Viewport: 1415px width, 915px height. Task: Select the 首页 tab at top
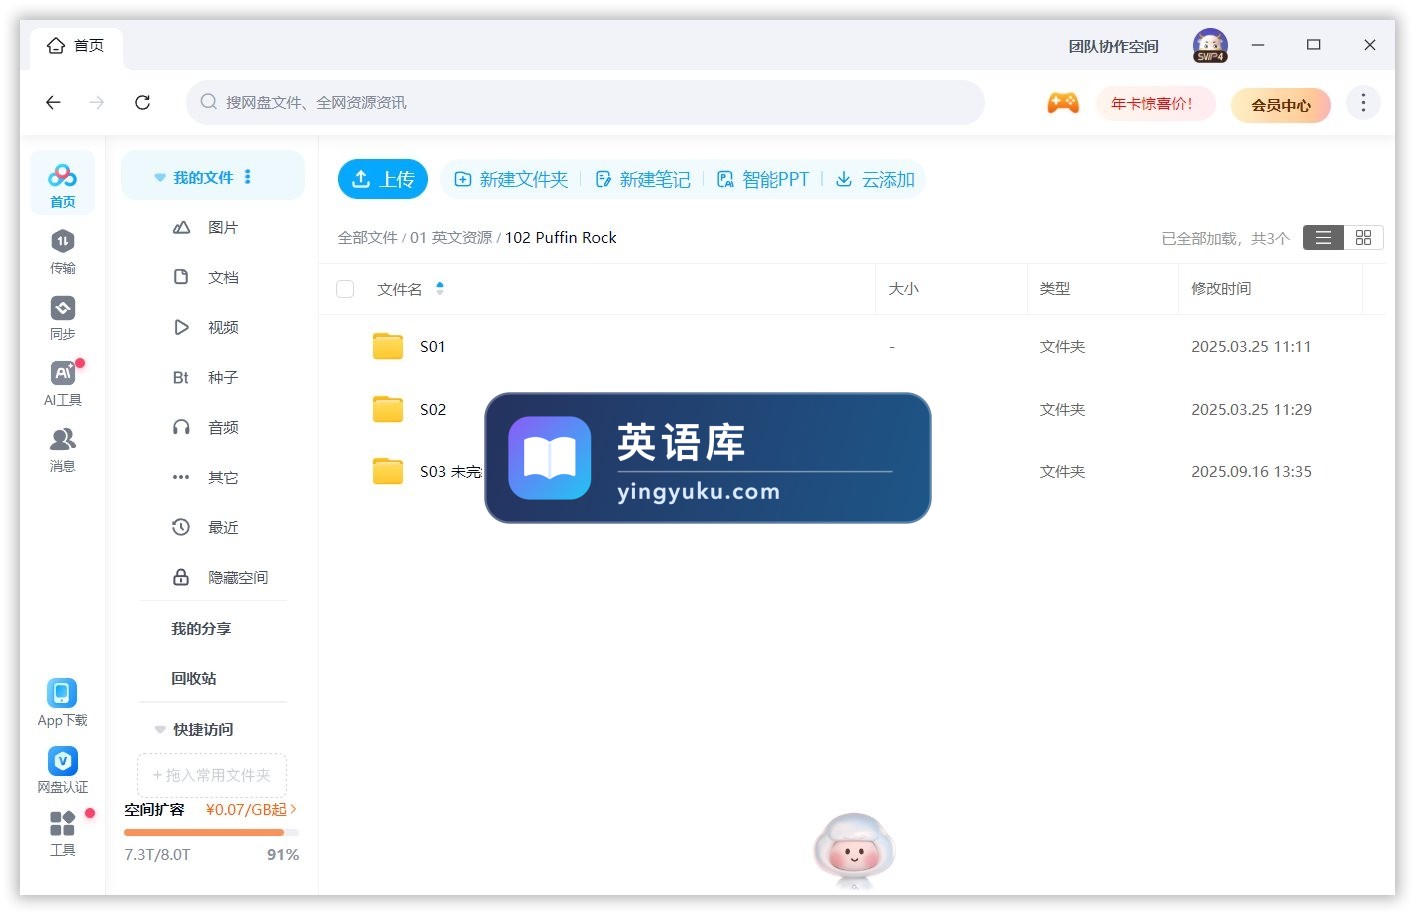coord(76,46)
